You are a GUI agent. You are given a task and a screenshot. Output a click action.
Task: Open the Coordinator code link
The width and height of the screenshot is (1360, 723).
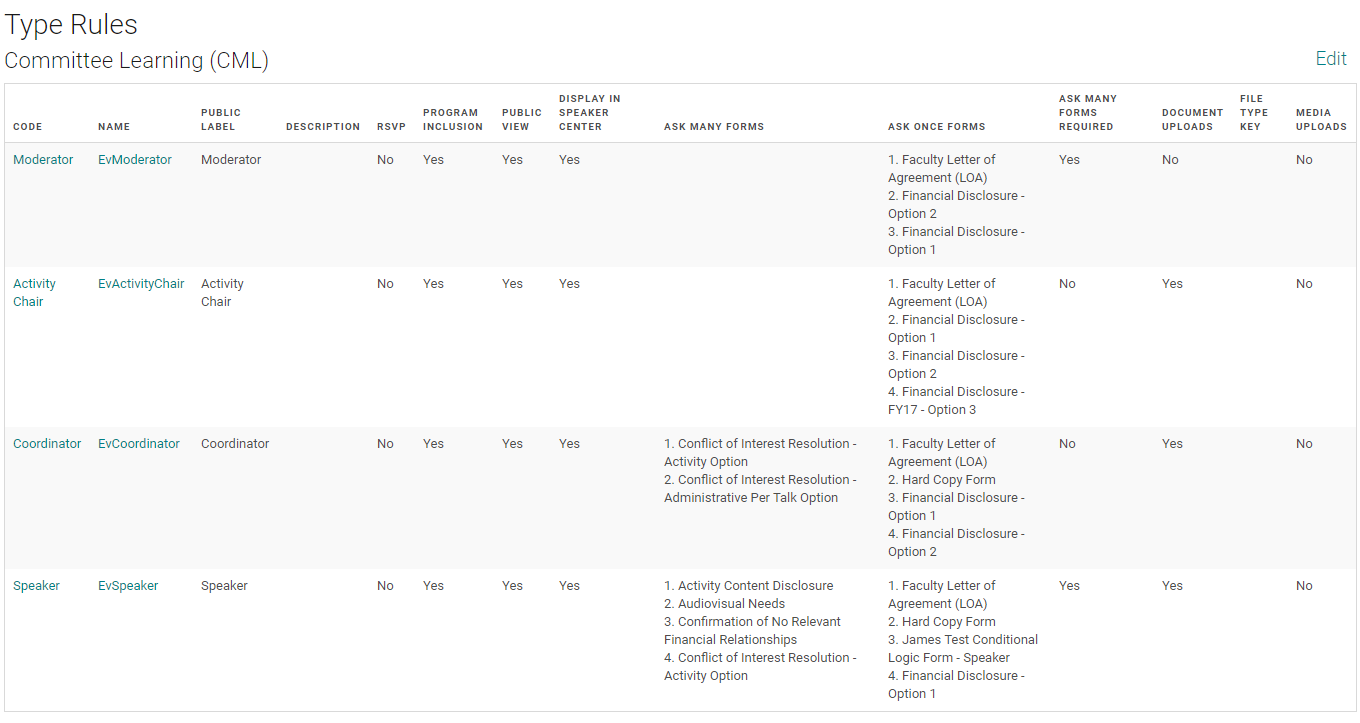pyautogui.click(x=47, y=444)
